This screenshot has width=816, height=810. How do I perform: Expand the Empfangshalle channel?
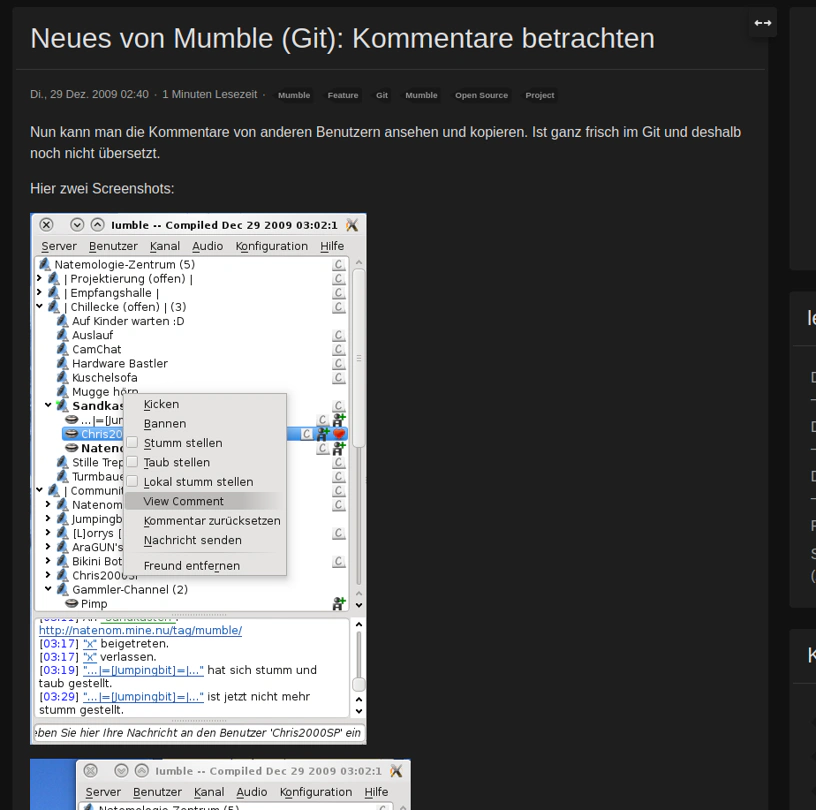click(40, 293)
